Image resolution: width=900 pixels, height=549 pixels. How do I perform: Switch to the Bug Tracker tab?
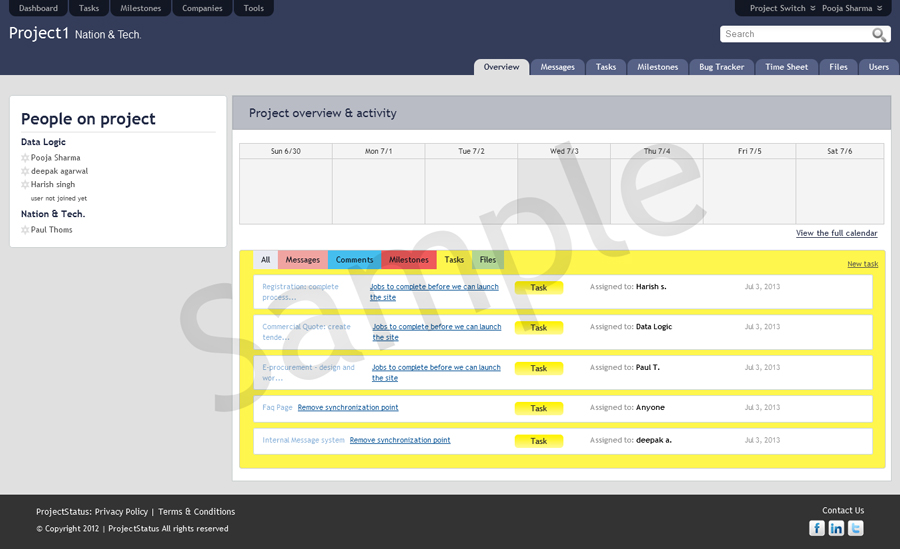[721, 67]
